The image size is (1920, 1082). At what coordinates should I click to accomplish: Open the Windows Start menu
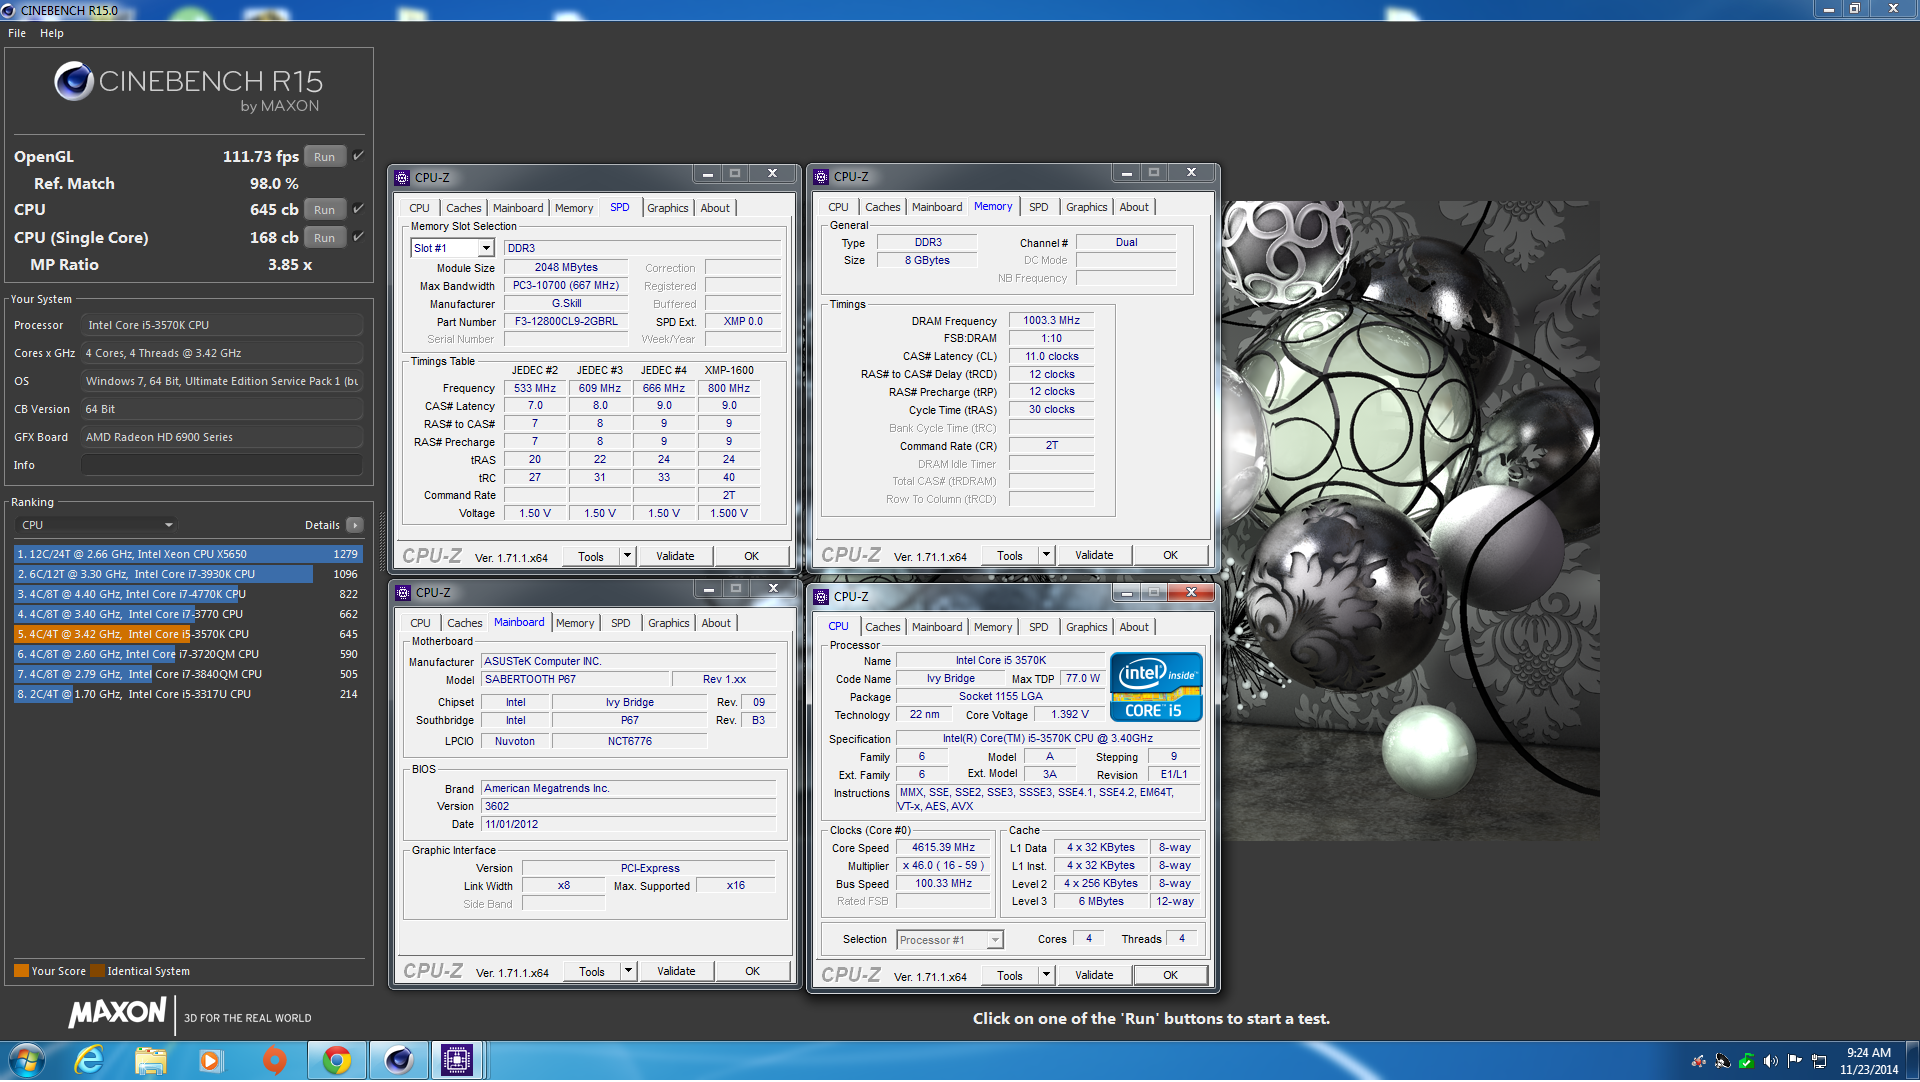tap(26, 1060)
